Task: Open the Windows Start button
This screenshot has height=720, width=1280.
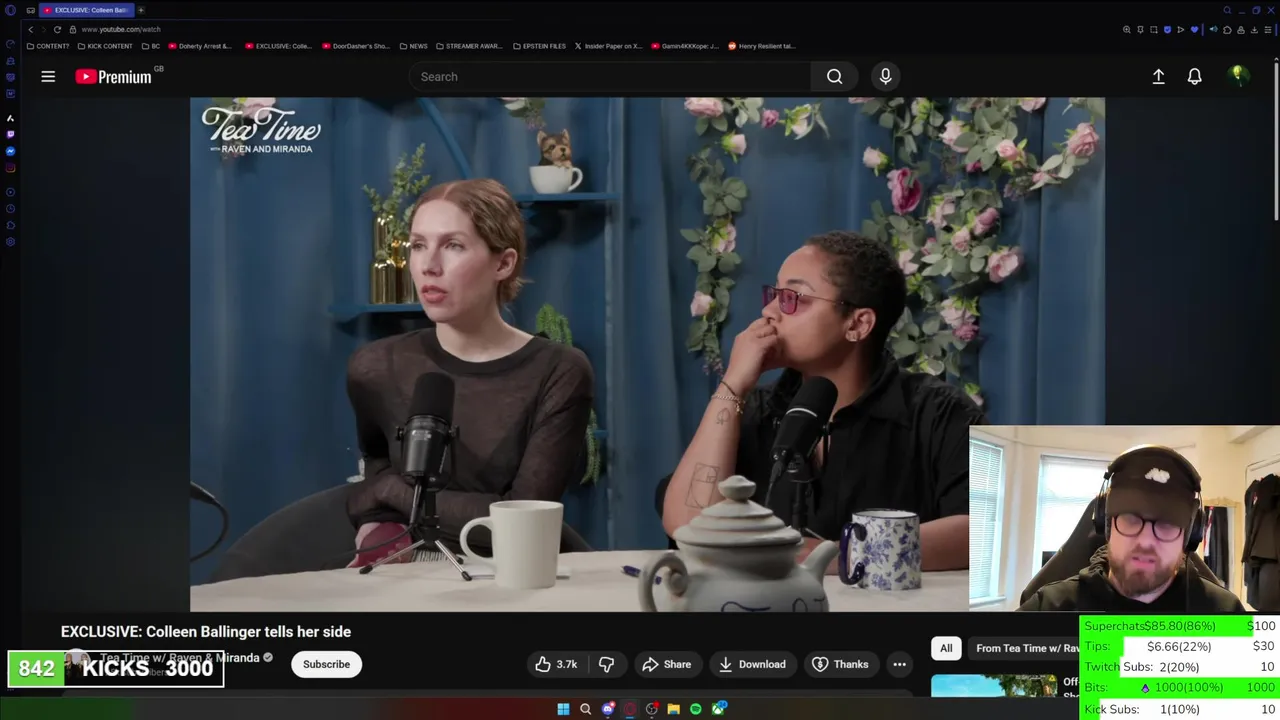Action: point(563,709)
